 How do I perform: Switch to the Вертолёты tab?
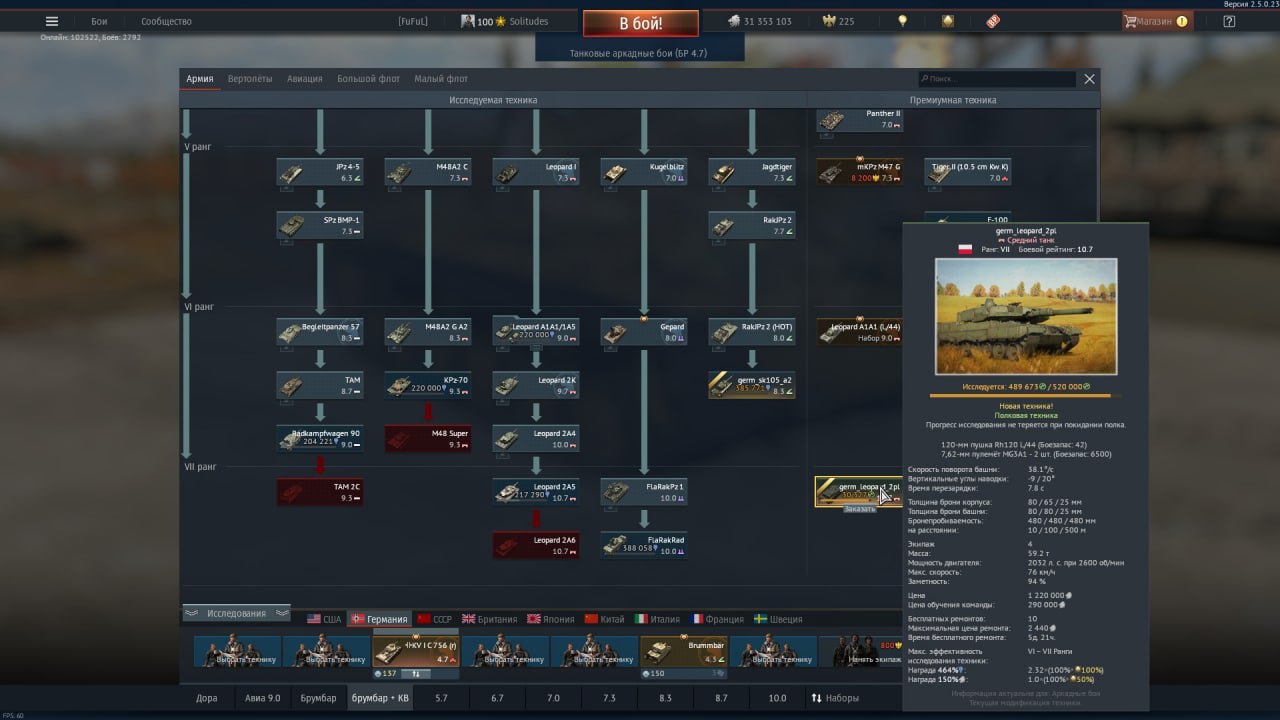click(250, 79)
